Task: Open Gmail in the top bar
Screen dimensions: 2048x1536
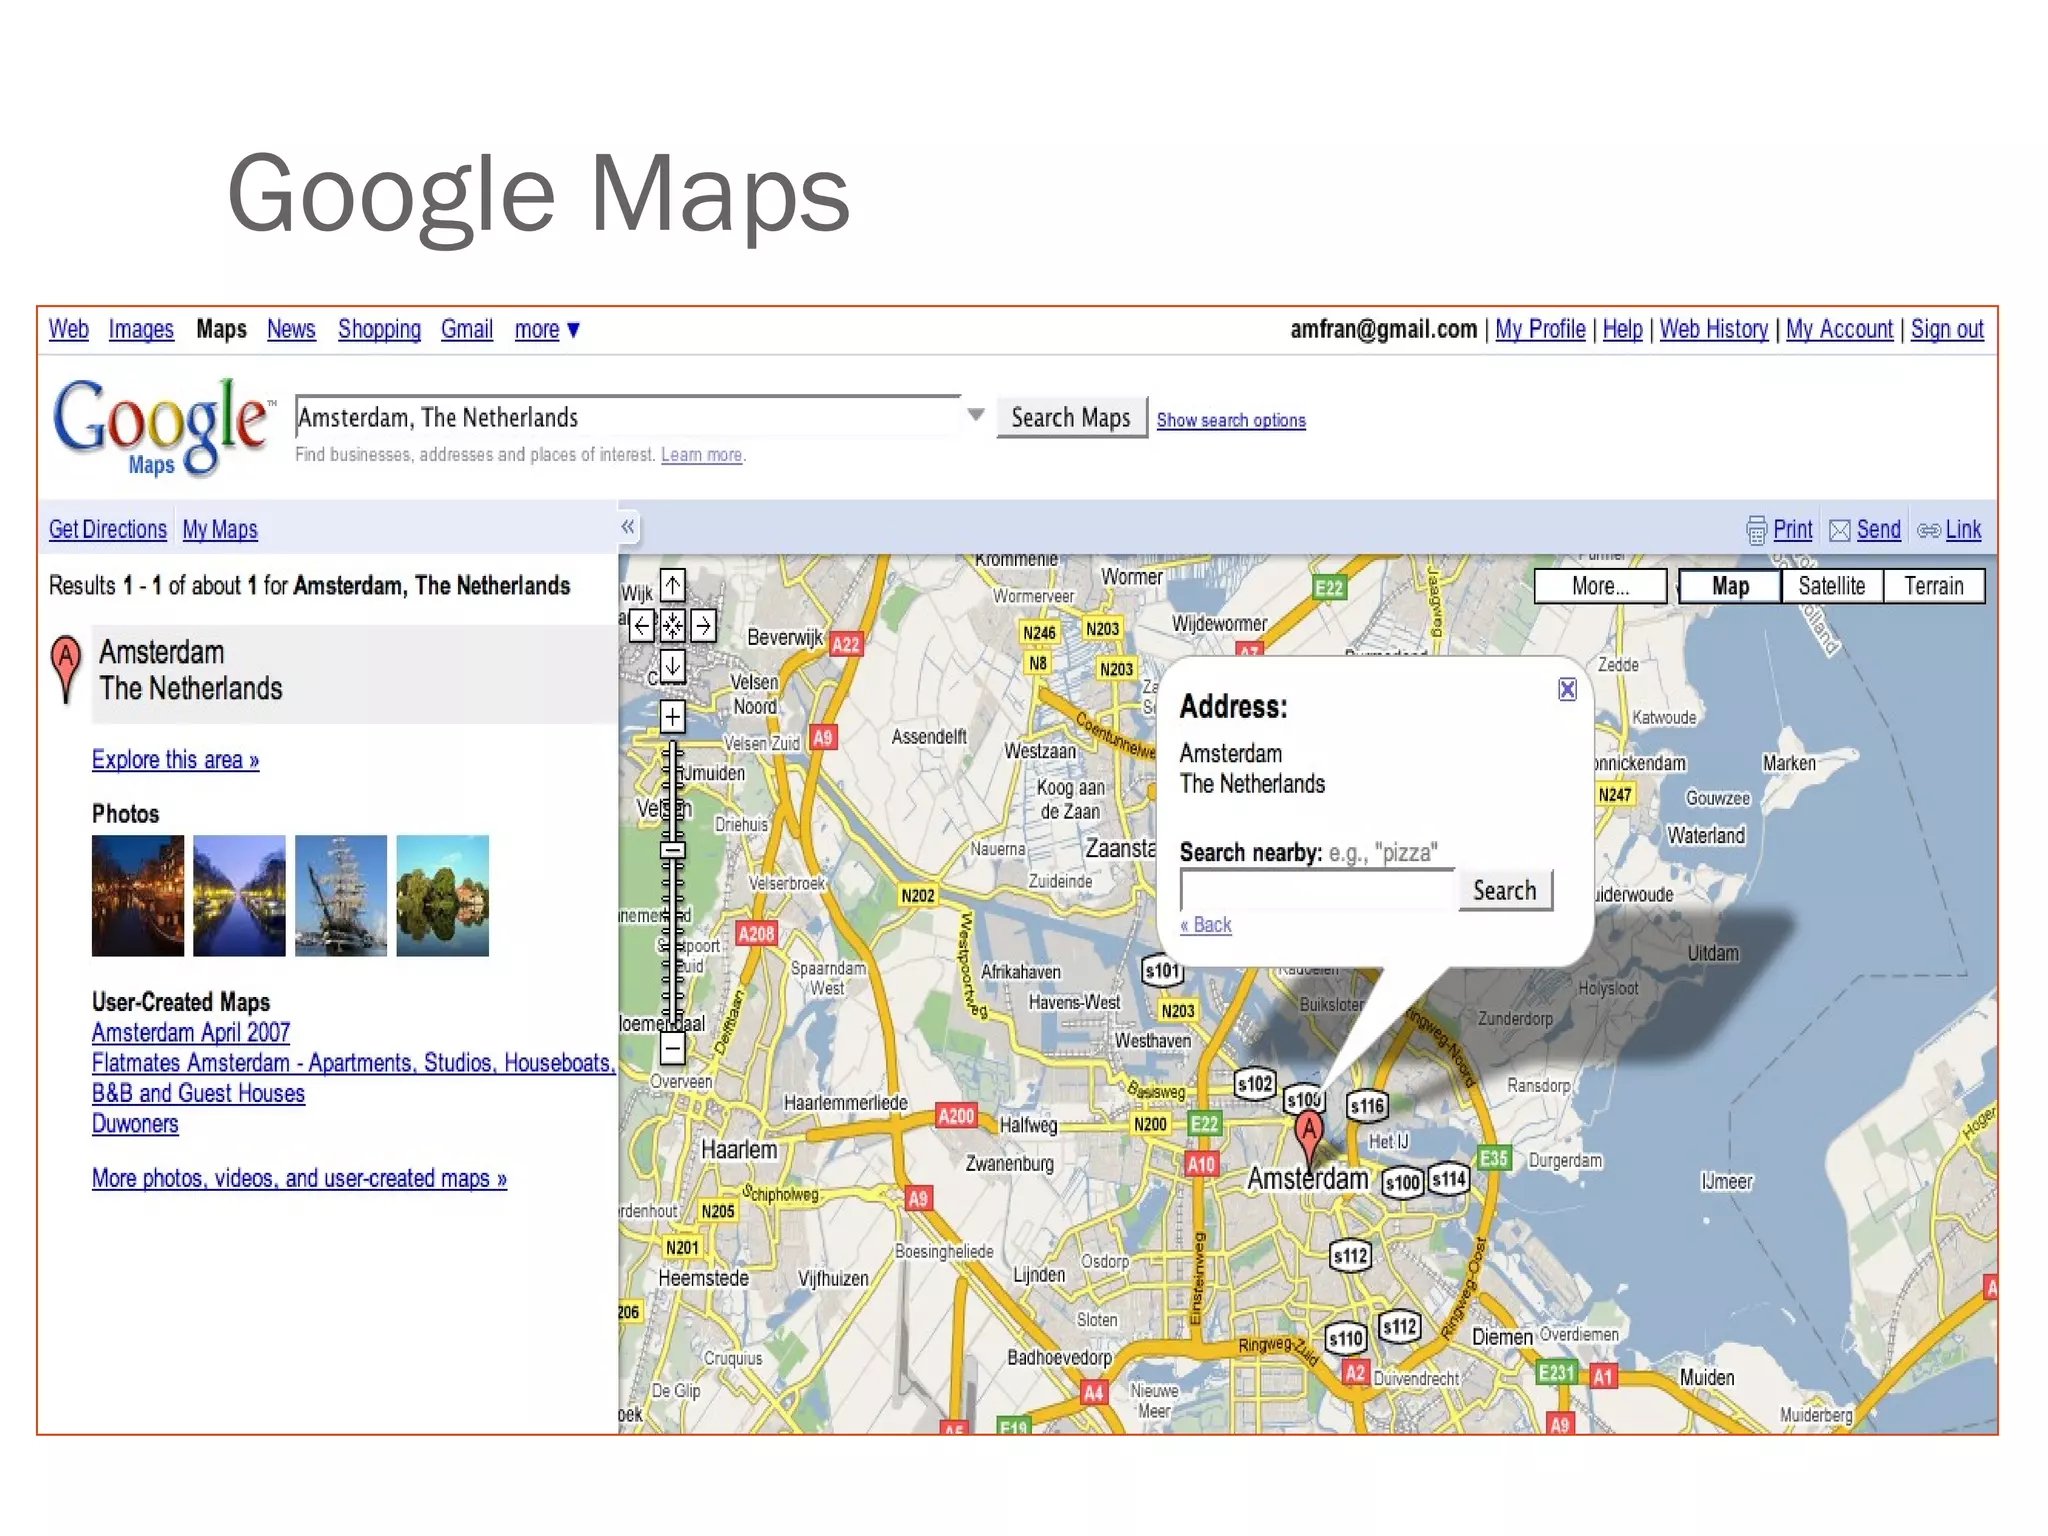Action: (467, 329)
